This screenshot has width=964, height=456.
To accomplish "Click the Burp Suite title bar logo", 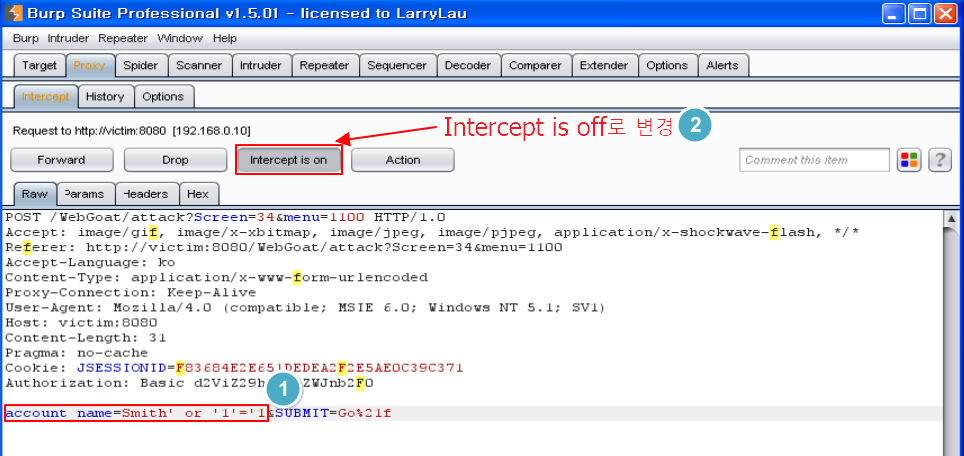I will tap(14, 13).
